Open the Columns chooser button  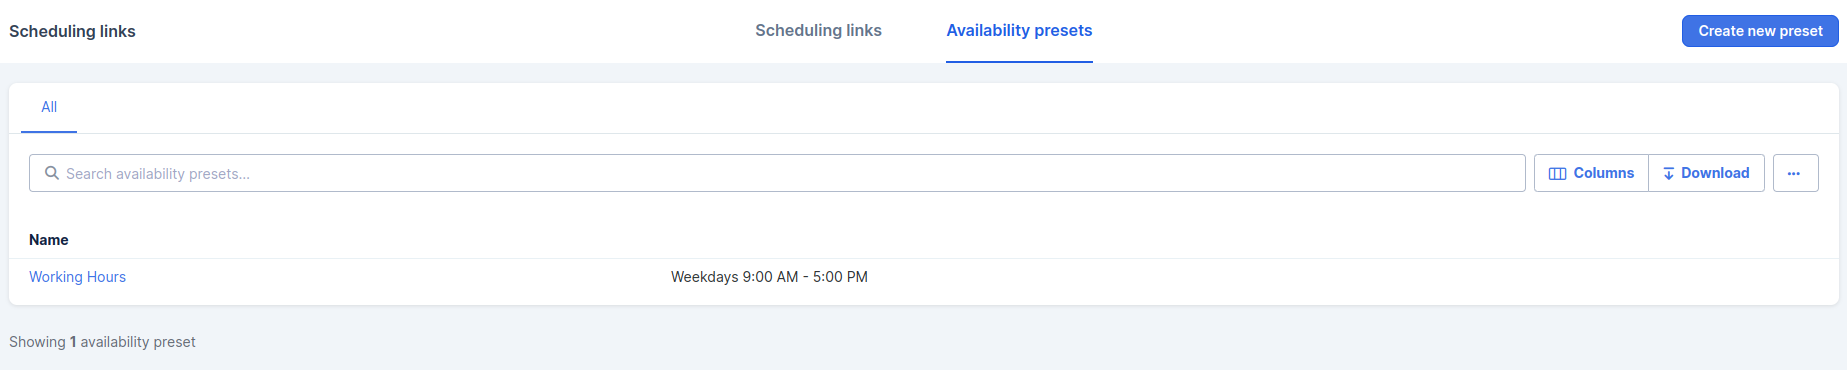click(1591, 173)
